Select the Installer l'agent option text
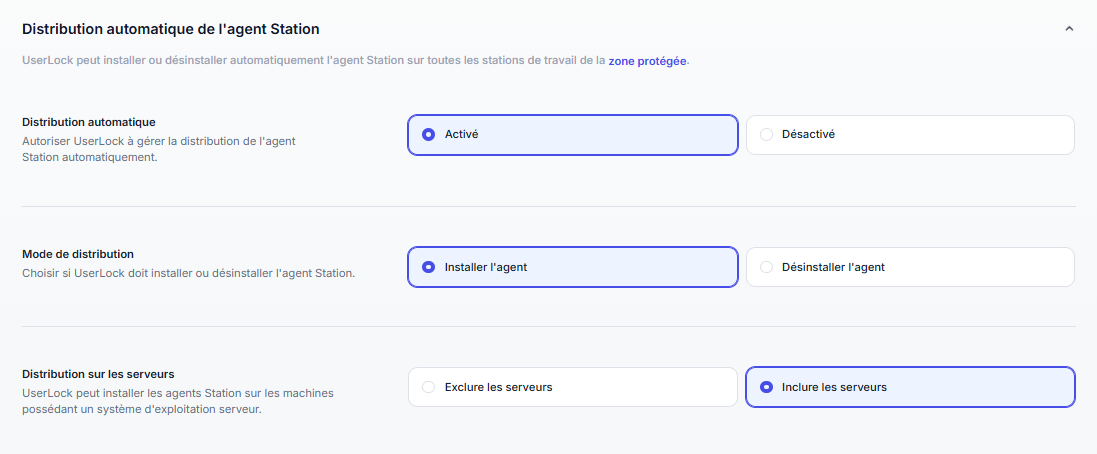The width and height of the screenshot is (1097, 454). (x=486, y=267)
